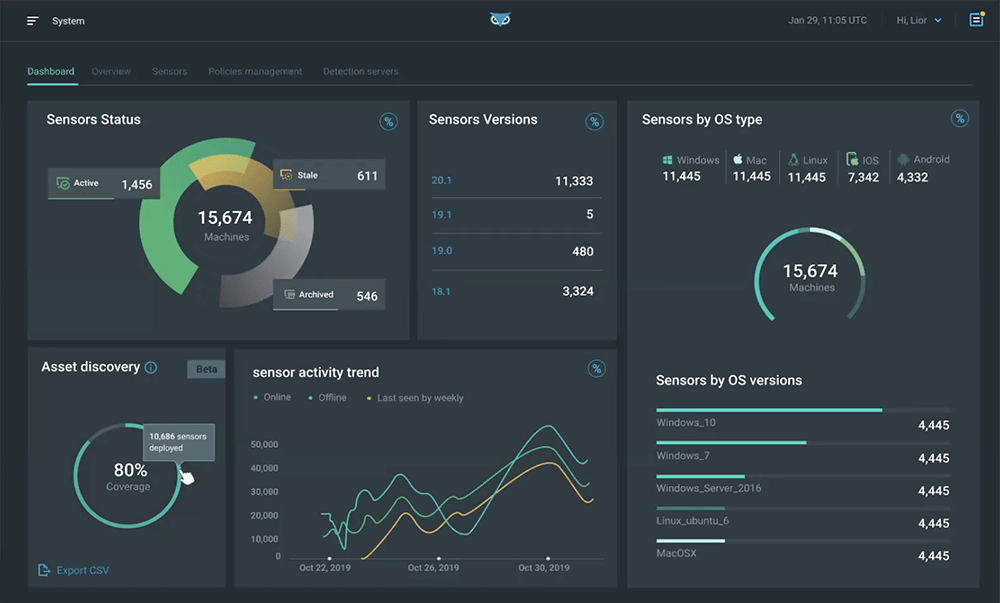Image resolution: width=1000 pixels, height=603 pixels.
Task: Click the Windows OS icon
Action: [x=667, y=160]
